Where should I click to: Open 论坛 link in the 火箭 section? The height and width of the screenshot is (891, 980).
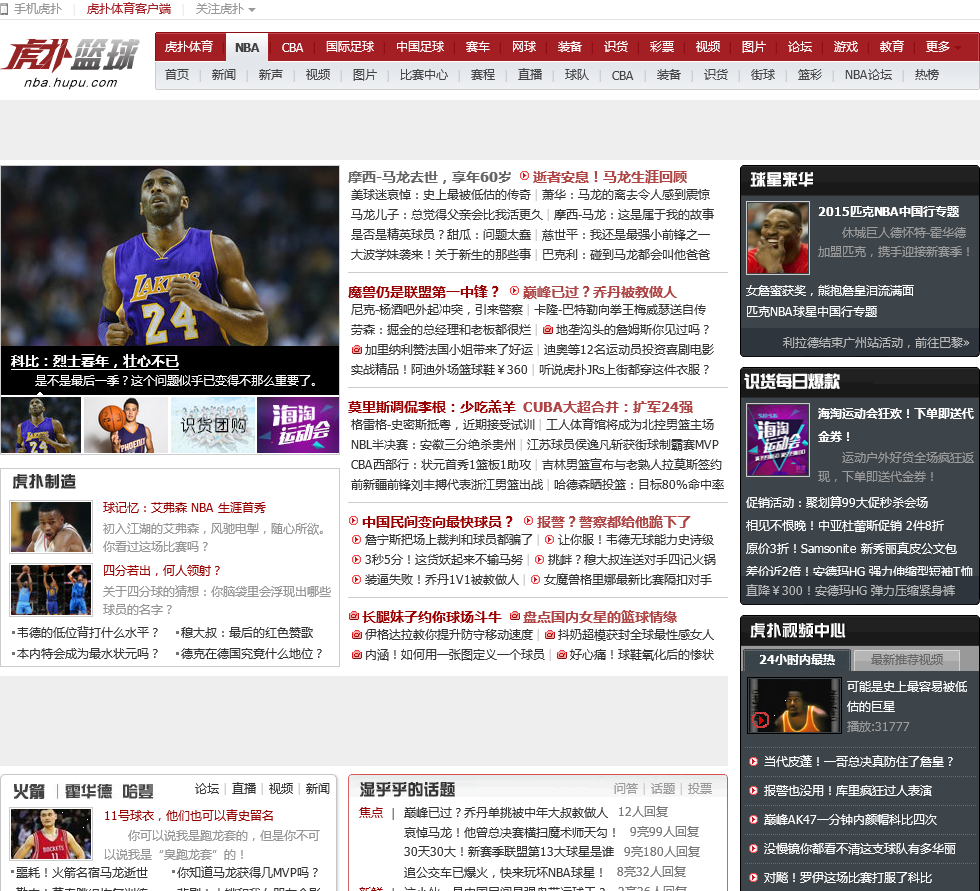(207, 789)
